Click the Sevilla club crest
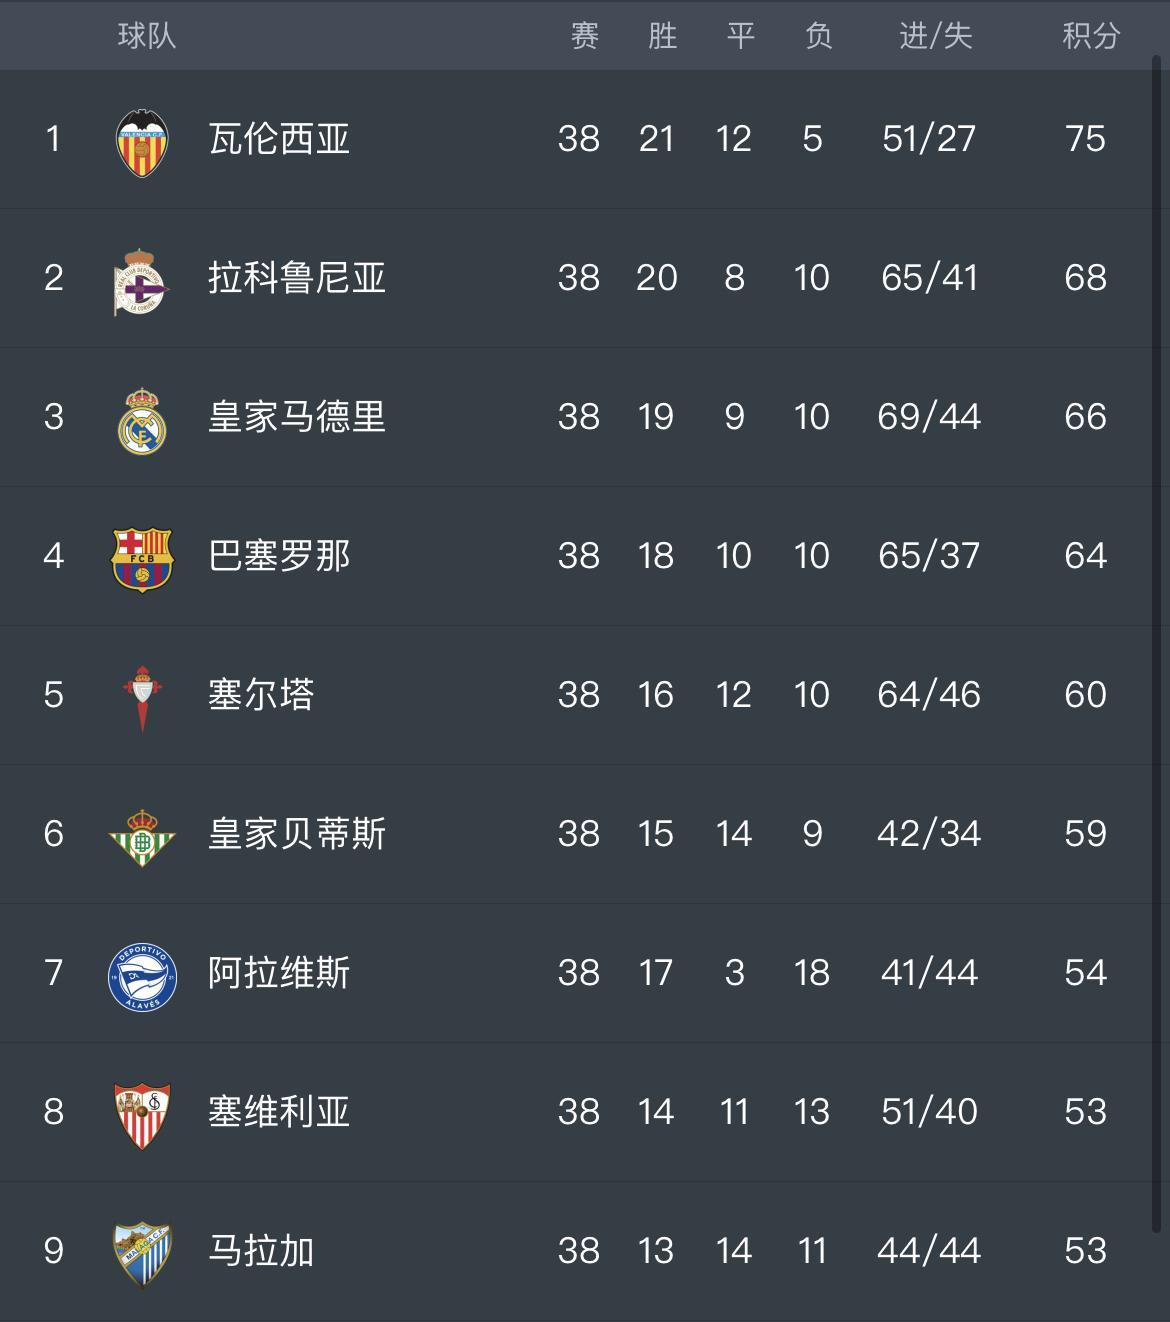This screenshot has height=1322, width=1170. click(x=142, y=1115)
